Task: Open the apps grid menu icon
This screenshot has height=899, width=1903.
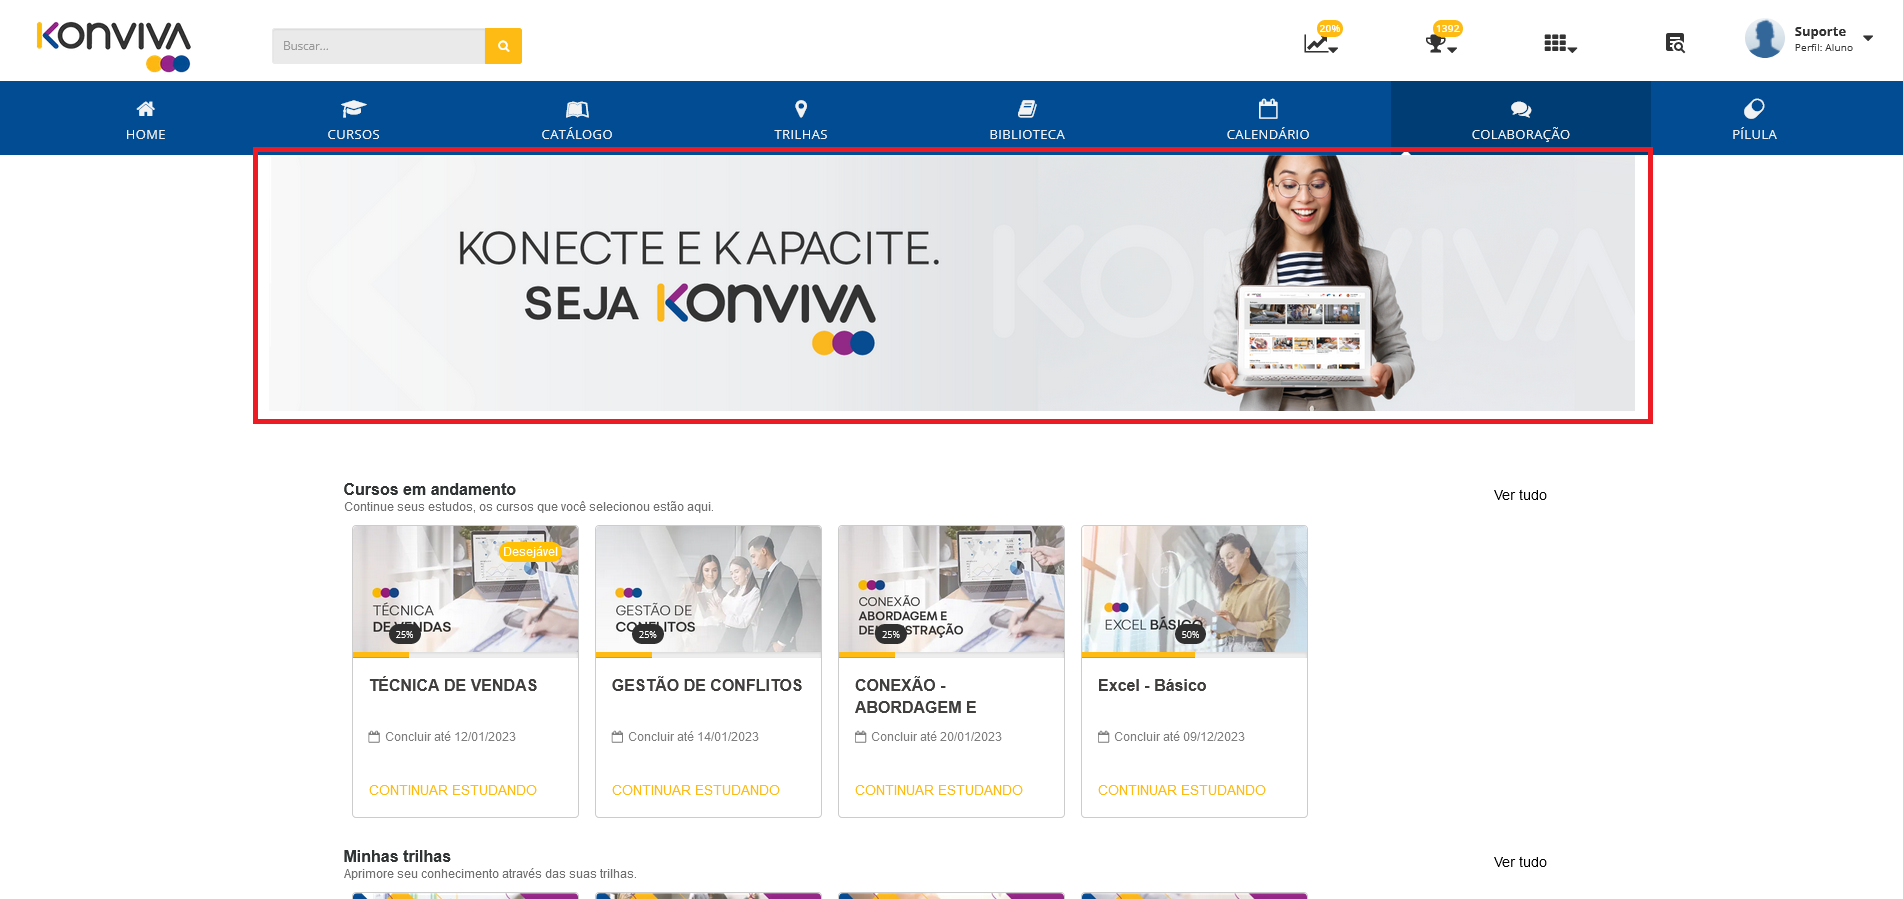Action: (1559, 43)
